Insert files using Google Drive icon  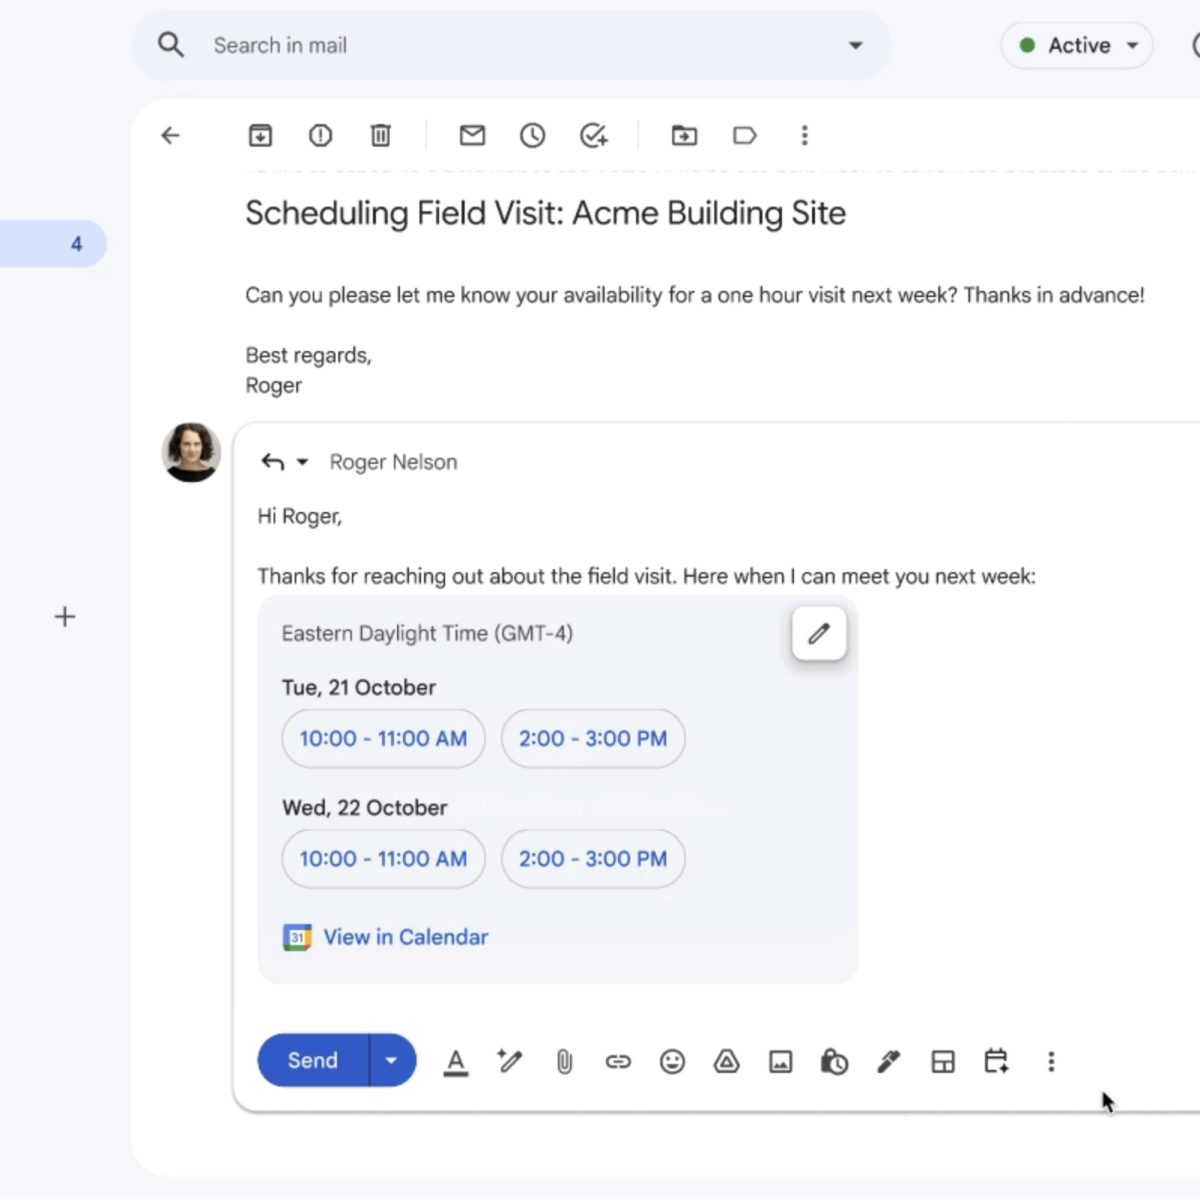(x=726, y=1061)
